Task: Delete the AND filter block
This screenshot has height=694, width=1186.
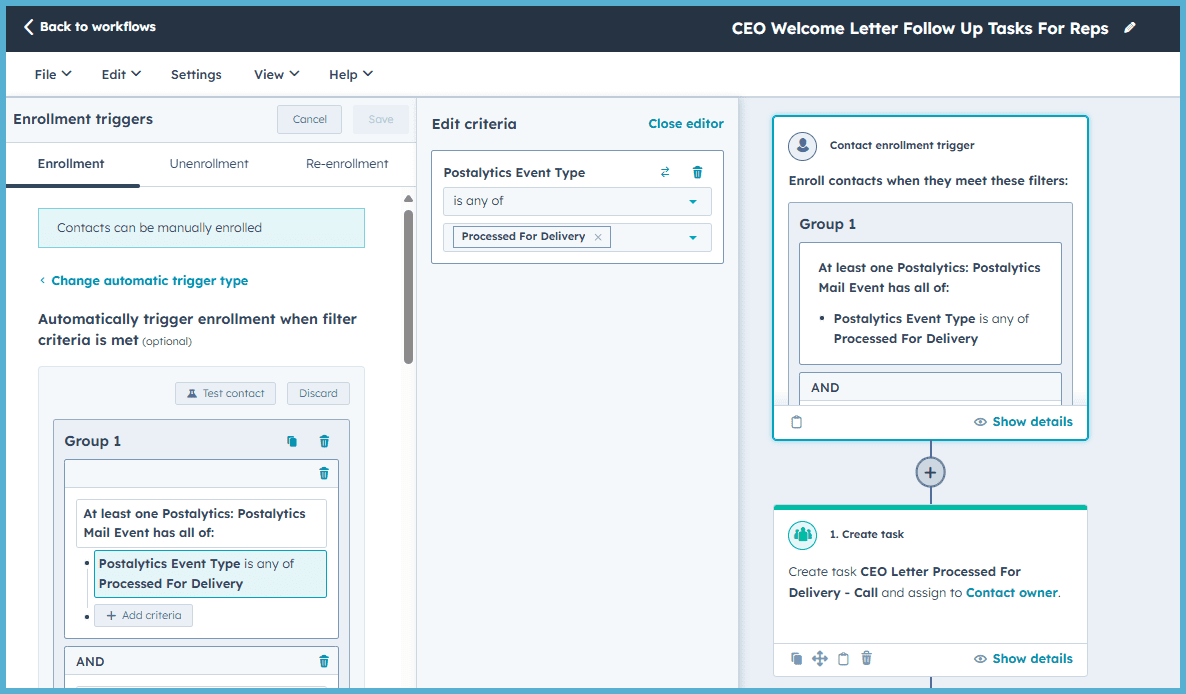Action: click(324, 661)
